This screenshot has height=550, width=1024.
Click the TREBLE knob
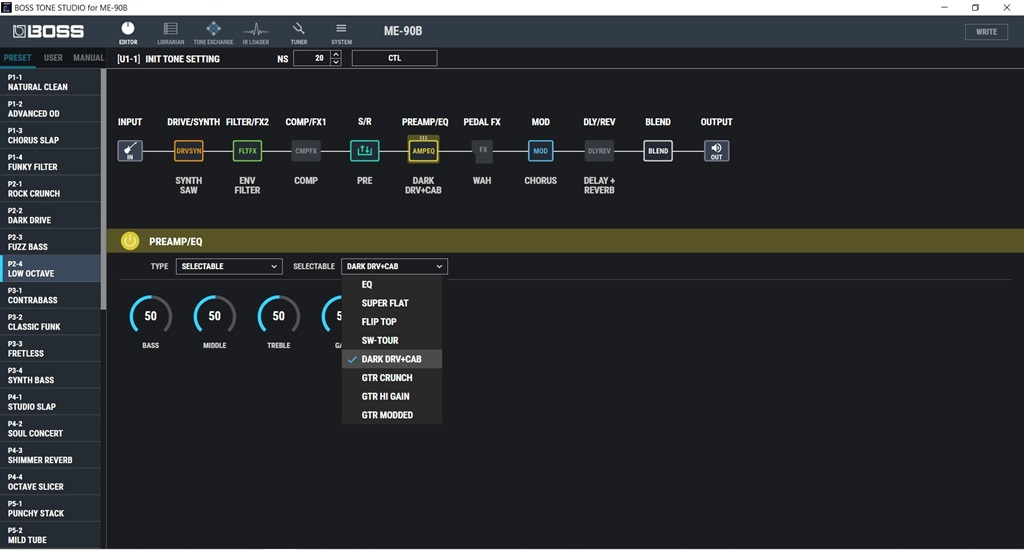pos(279,316)
